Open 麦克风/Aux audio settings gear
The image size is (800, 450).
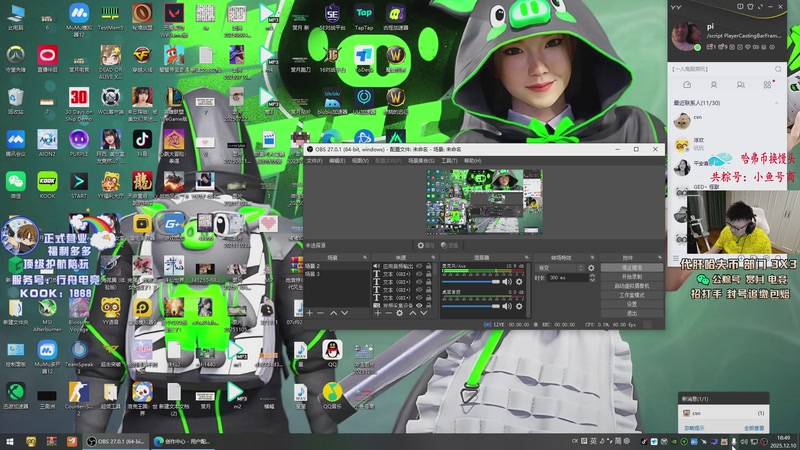[519, 282]
